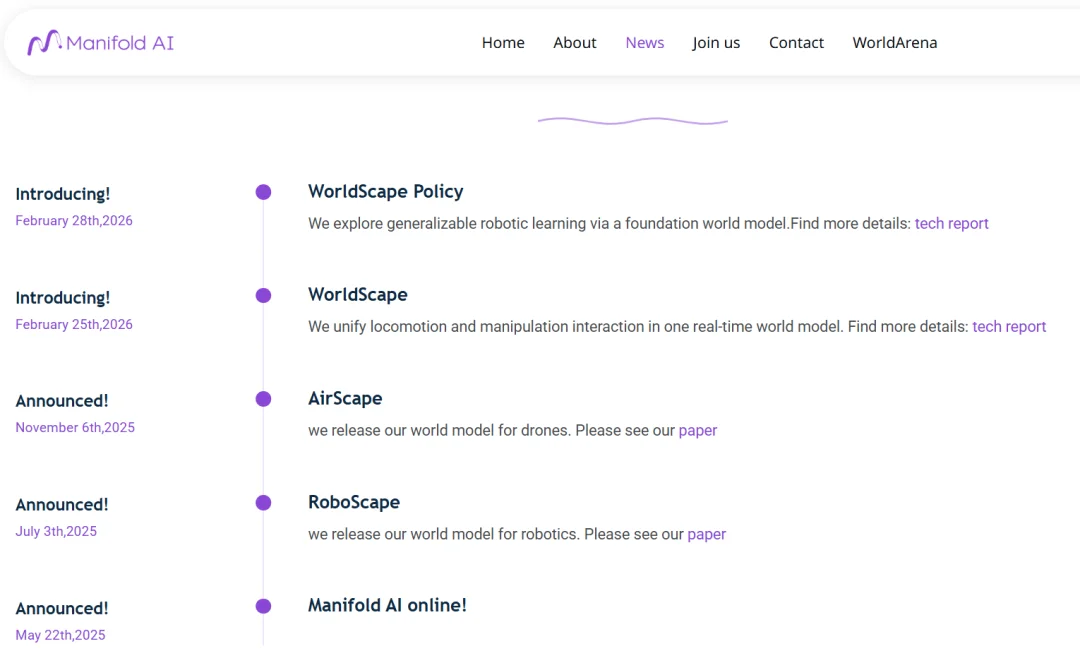Open the WorldArena navigation item
The width and height of the screenshot is (1080, 651).
[894, 43]
